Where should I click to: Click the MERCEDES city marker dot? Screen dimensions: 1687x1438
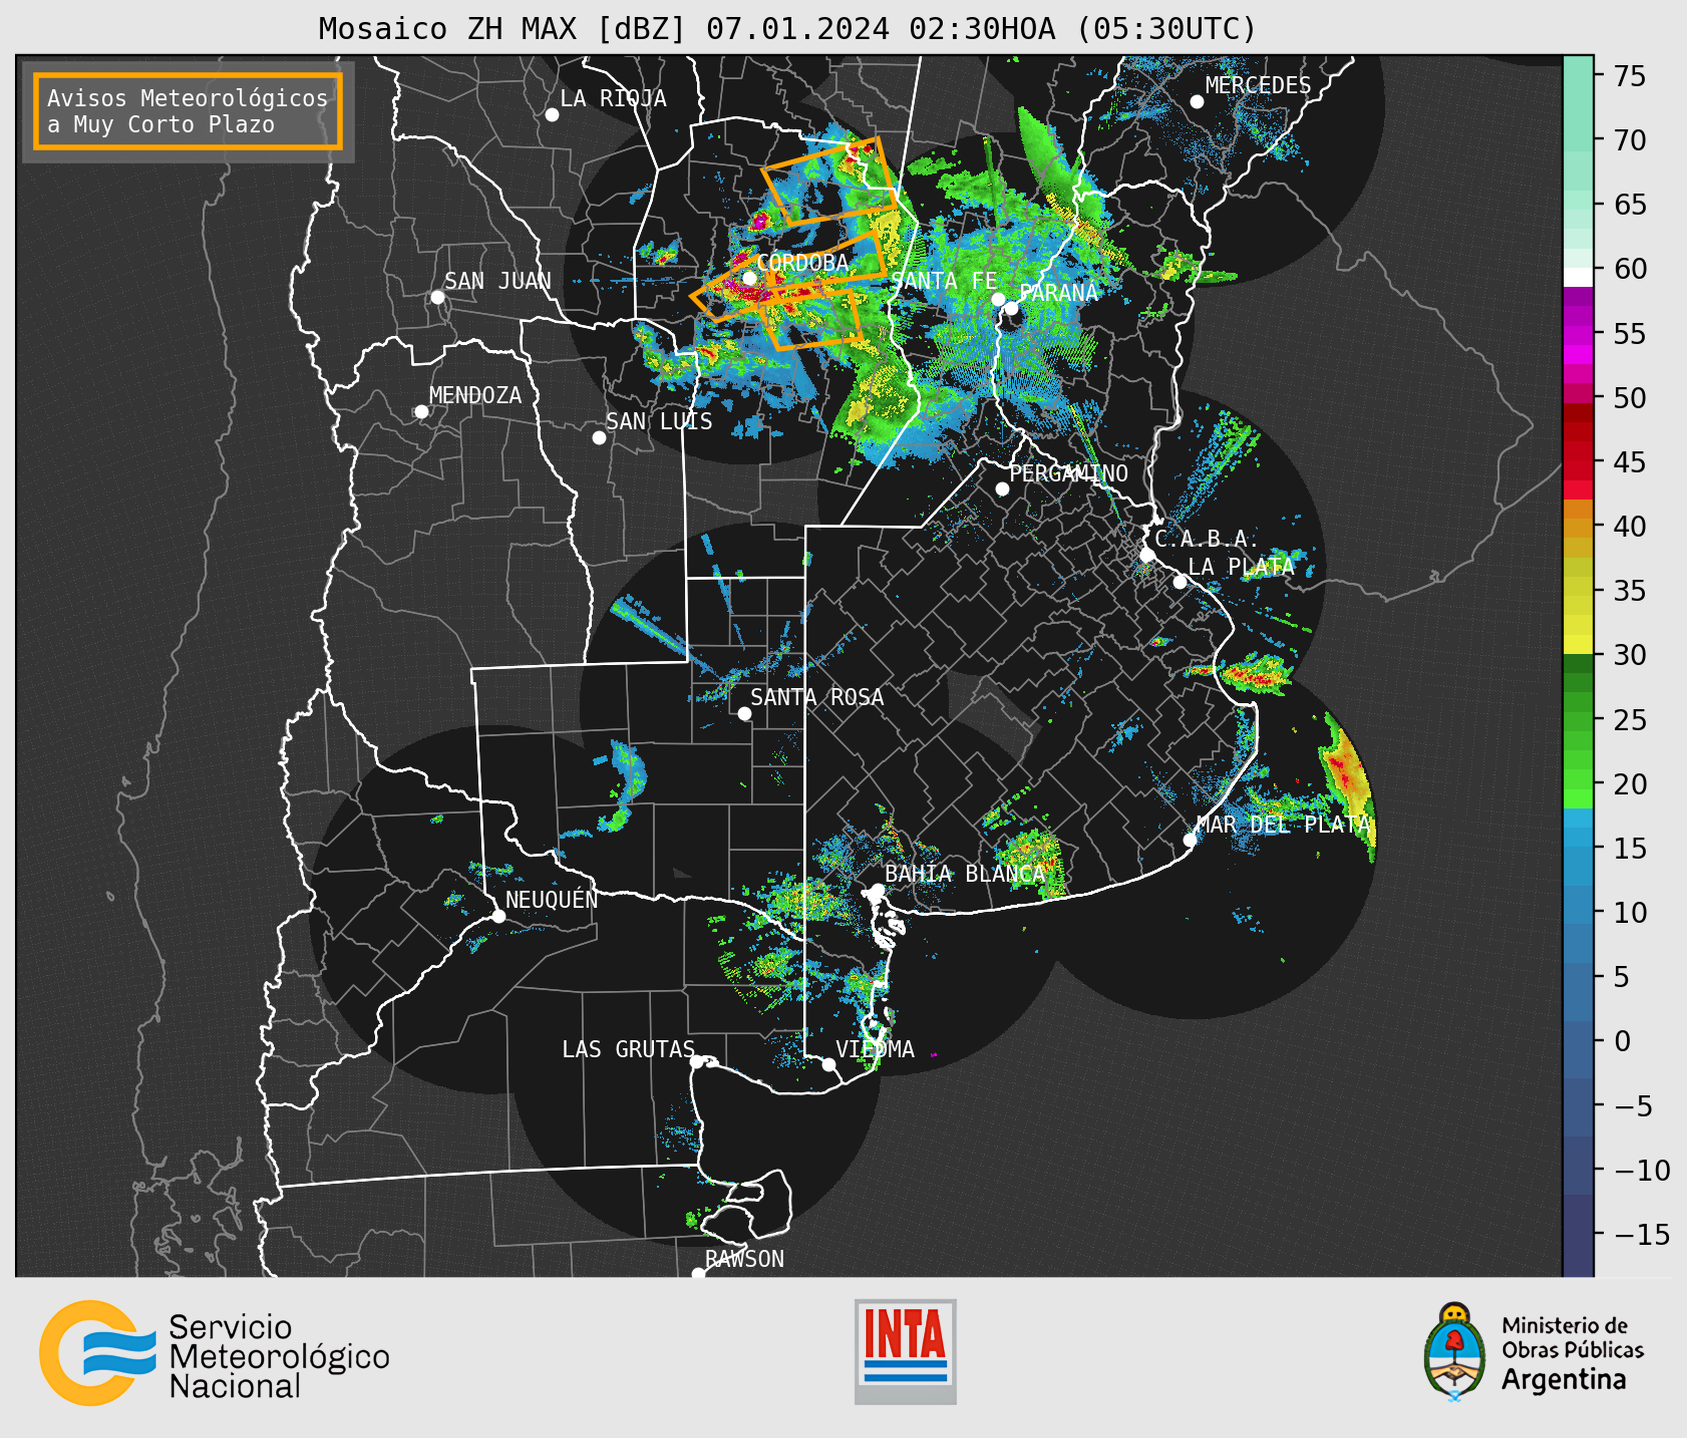point(1197,102)
